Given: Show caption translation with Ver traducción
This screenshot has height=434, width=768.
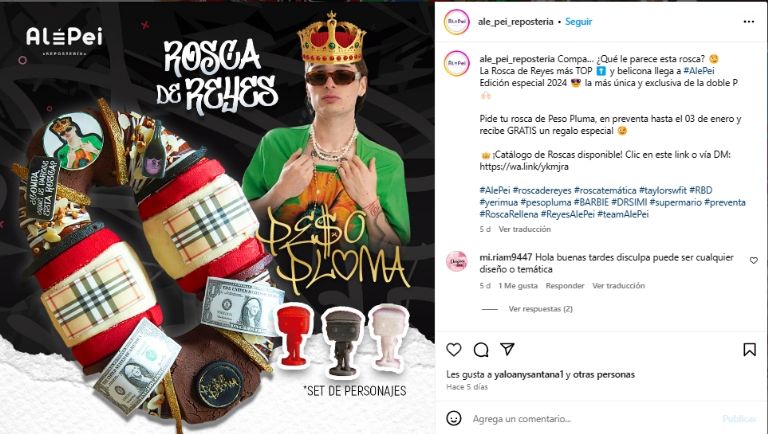Looking at the screenshot, I should click(525, 229).
